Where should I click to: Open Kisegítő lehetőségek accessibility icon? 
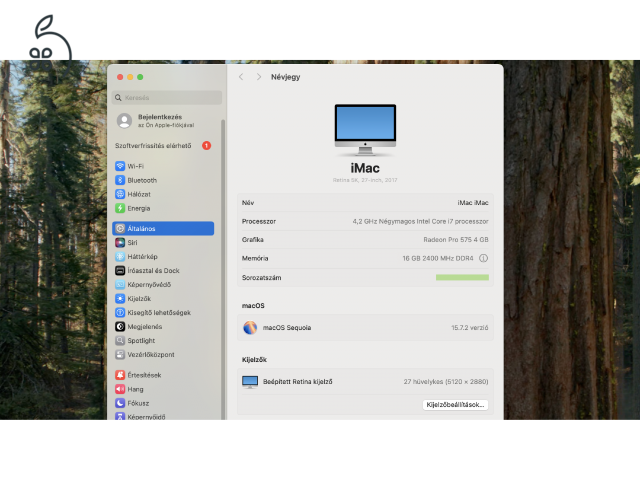[x=120, y=313]
